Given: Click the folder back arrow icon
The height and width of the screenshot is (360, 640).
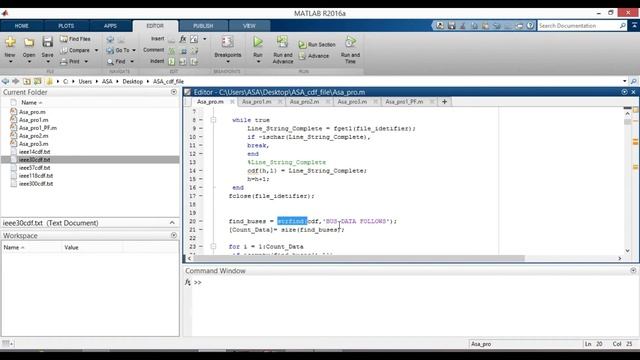Looking at the screenshot, I should coord(5,81).
